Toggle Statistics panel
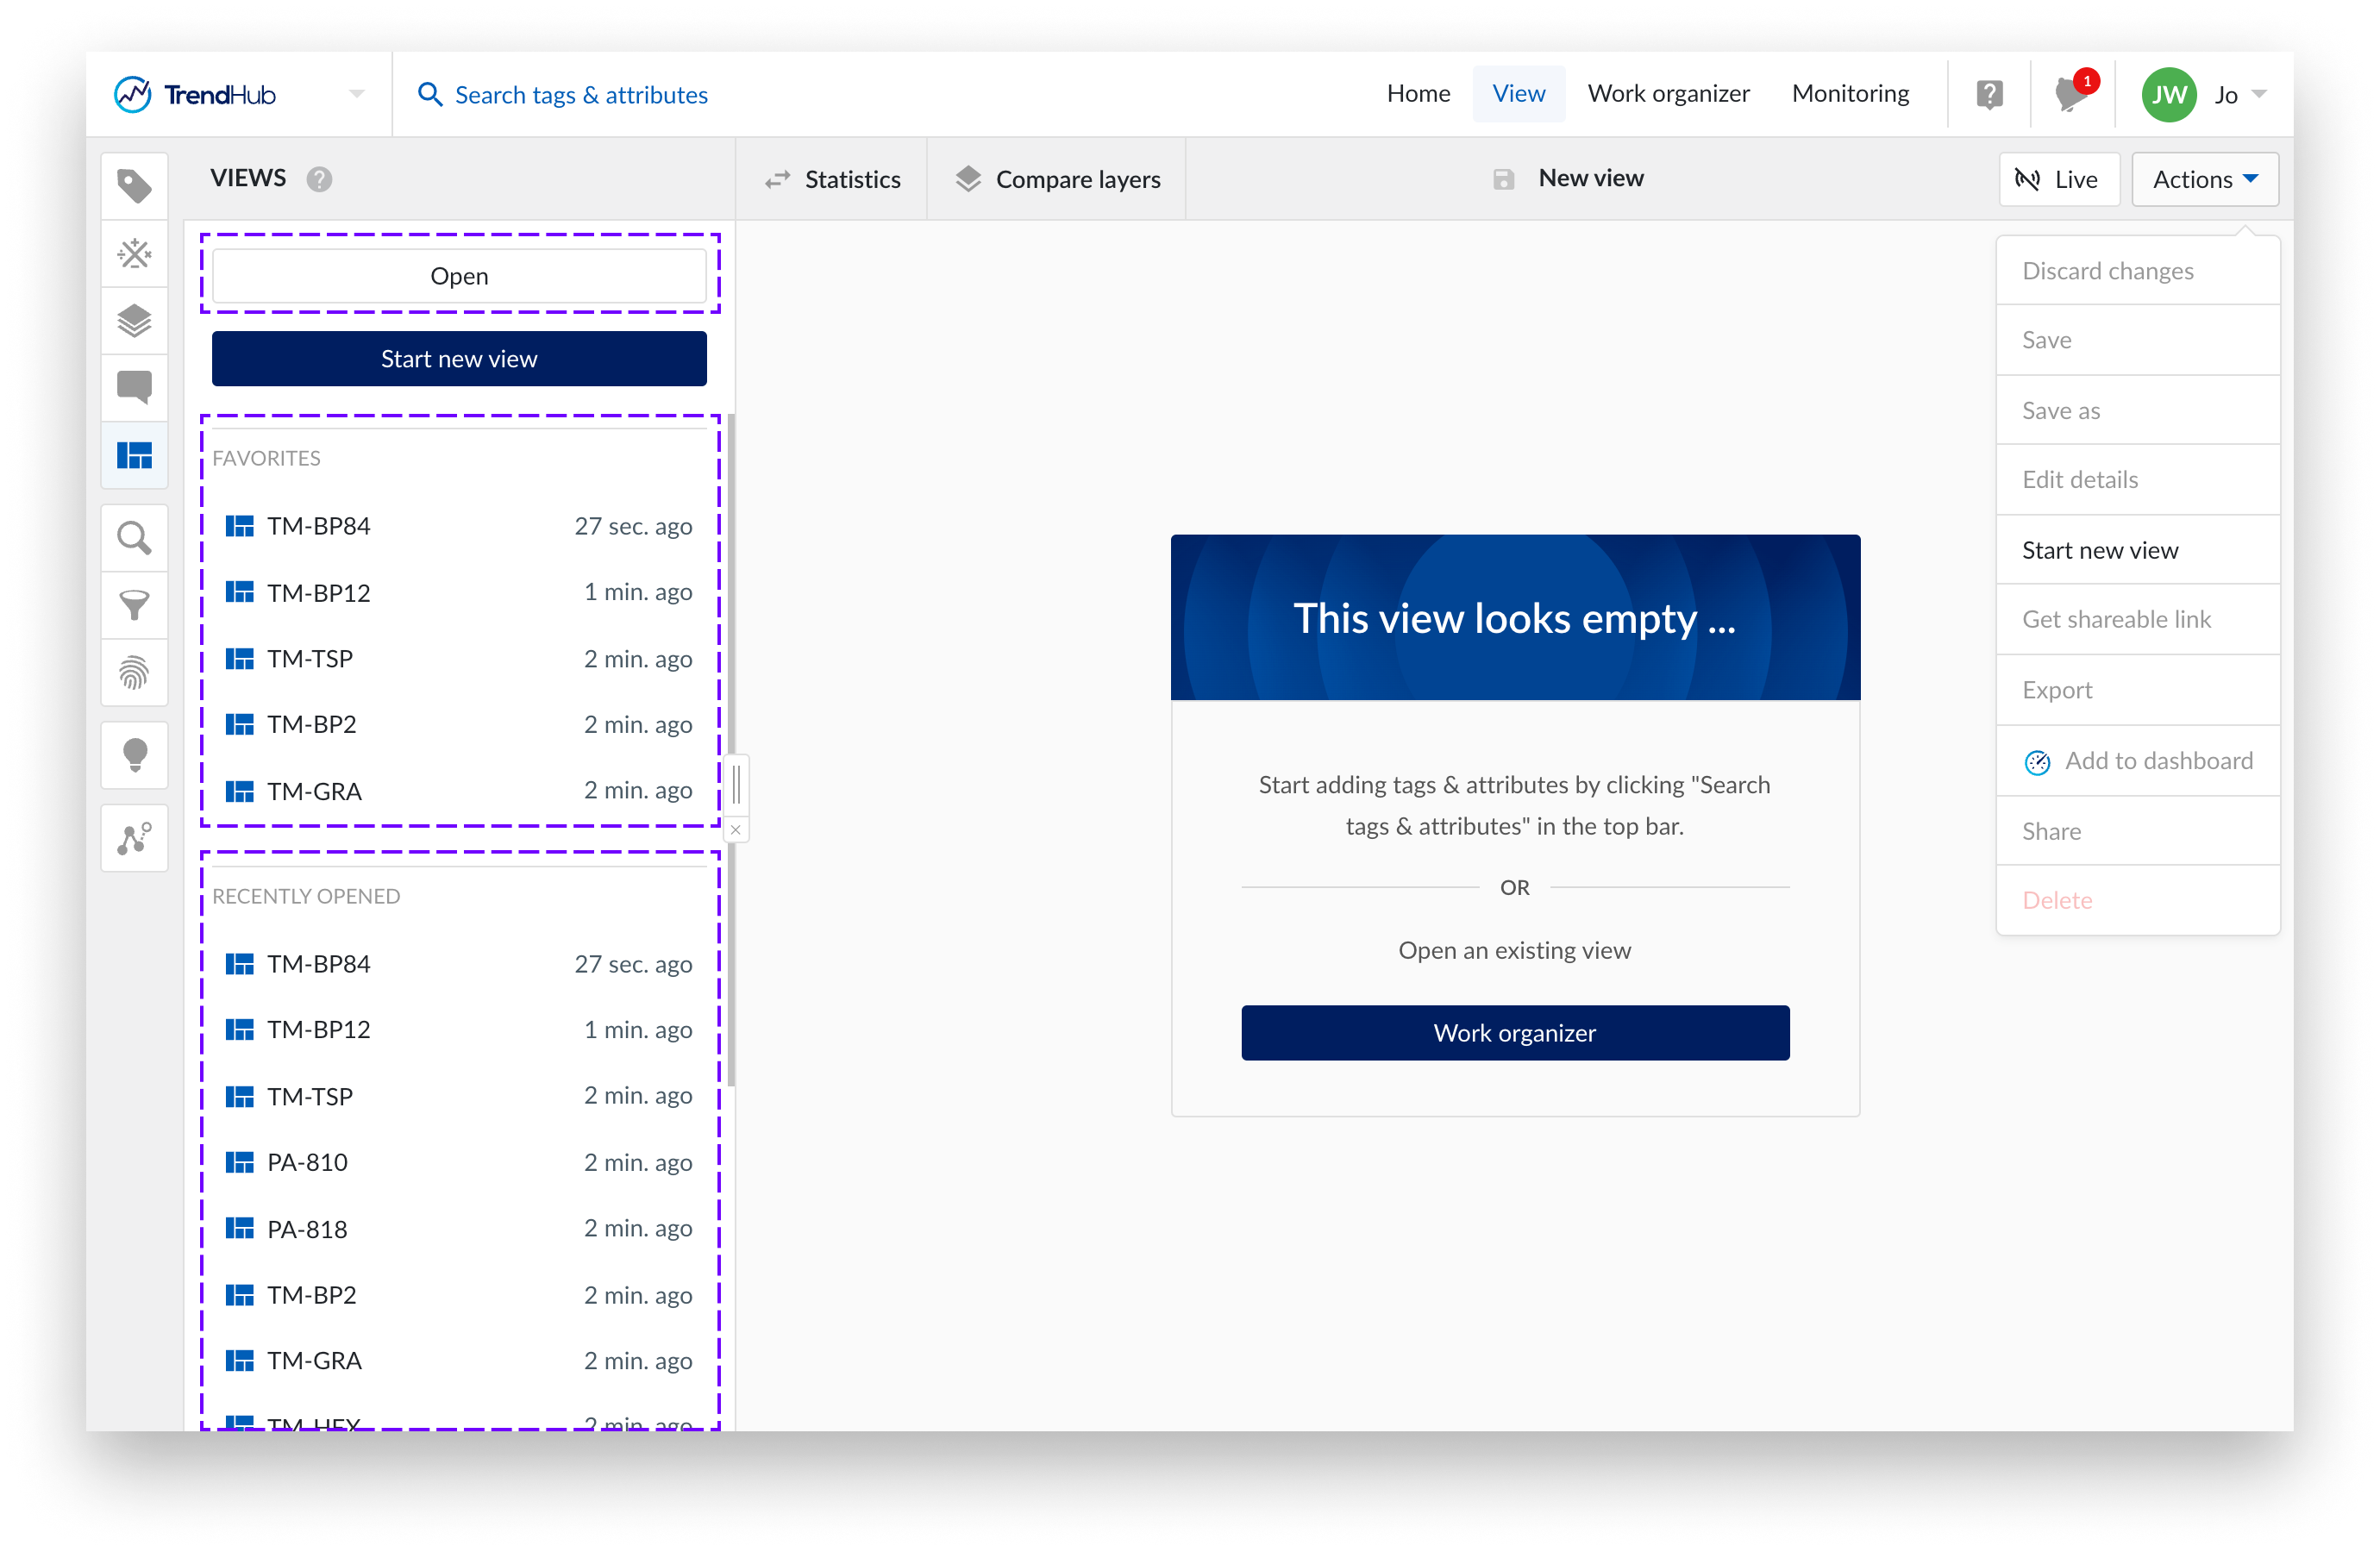The image size is (2380, 1552). 833,179
